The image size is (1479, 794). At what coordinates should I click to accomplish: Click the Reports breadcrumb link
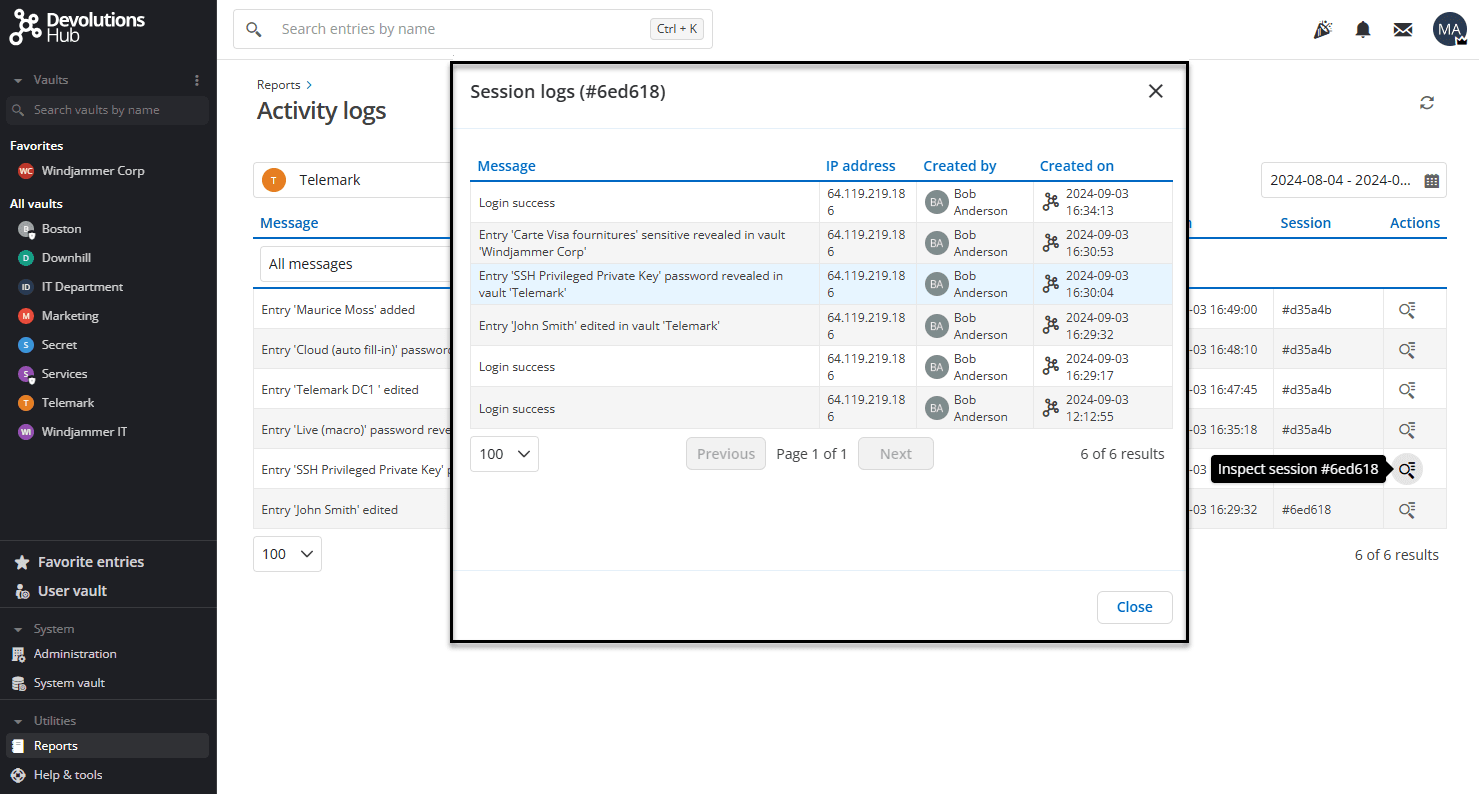pos(278,85)
